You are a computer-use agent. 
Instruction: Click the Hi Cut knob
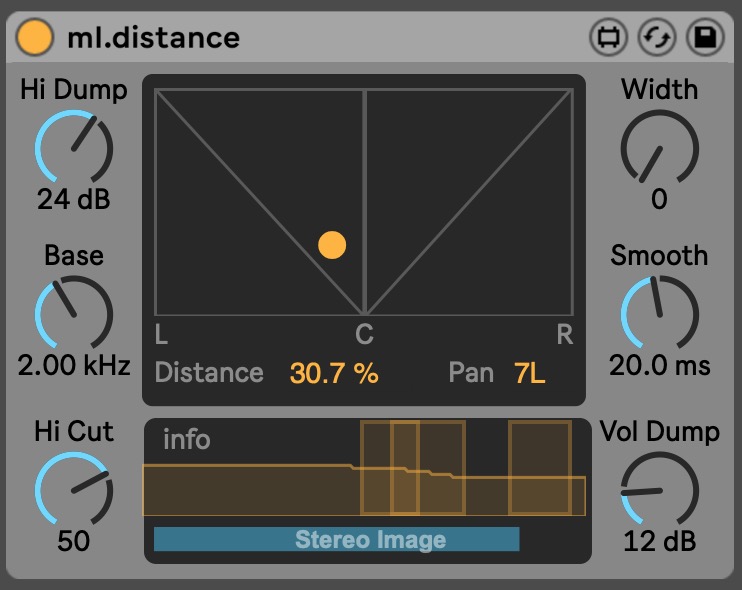[x=74, y=489]
